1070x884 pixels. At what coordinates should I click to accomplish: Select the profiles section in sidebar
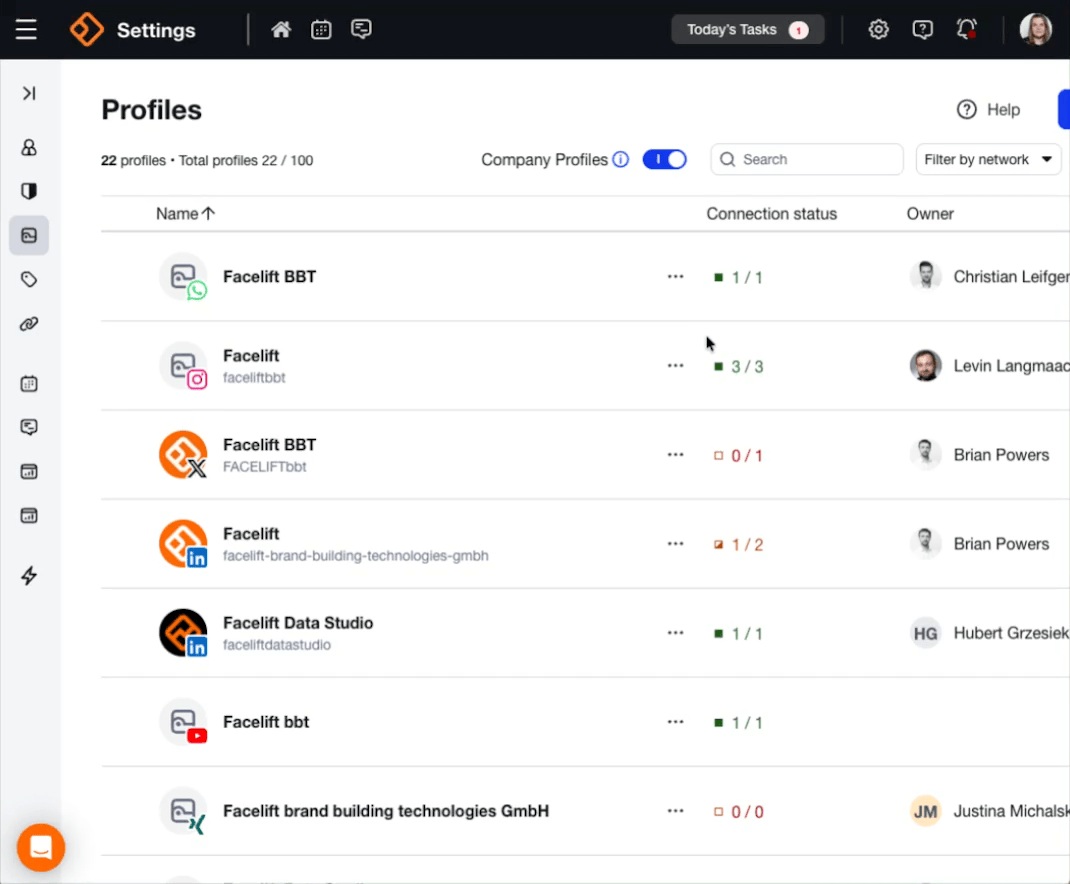coord(29,236)
